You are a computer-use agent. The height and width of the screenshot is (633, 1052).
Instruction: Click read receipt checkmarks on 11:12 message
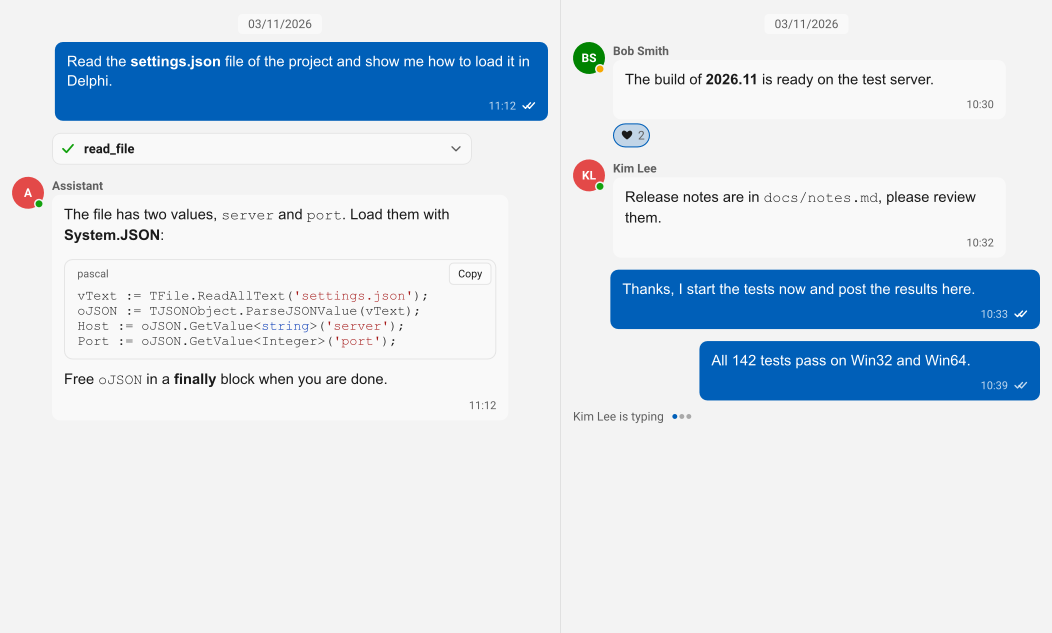click(x=529, y=105)
